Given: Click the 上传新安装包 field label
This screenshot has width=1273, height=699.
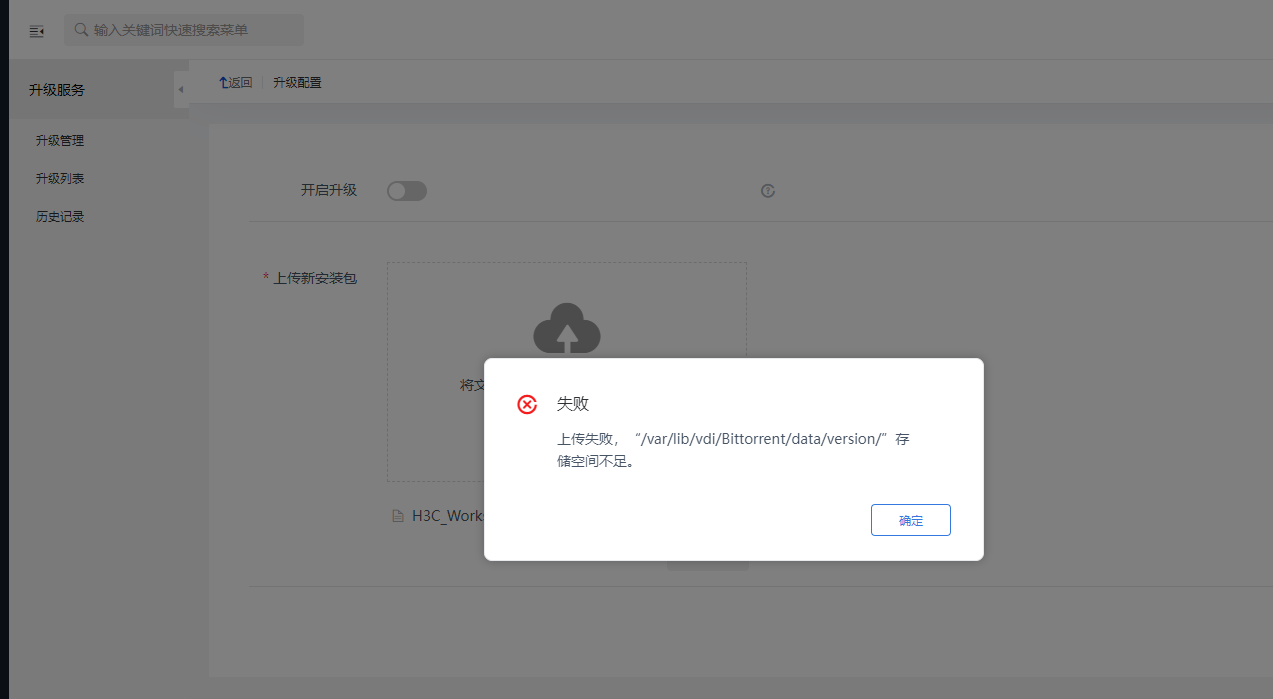Looking at the screenshot, I should tap(315, 278).
